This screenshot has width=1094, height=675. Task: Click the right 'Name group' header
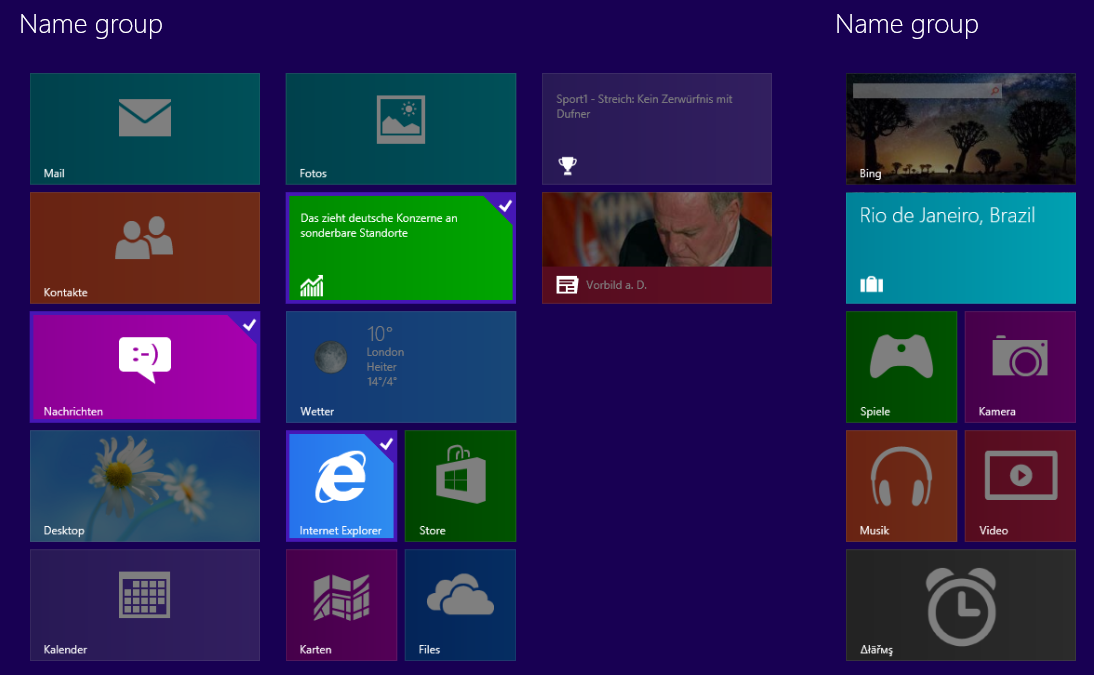tap(907, 24)
